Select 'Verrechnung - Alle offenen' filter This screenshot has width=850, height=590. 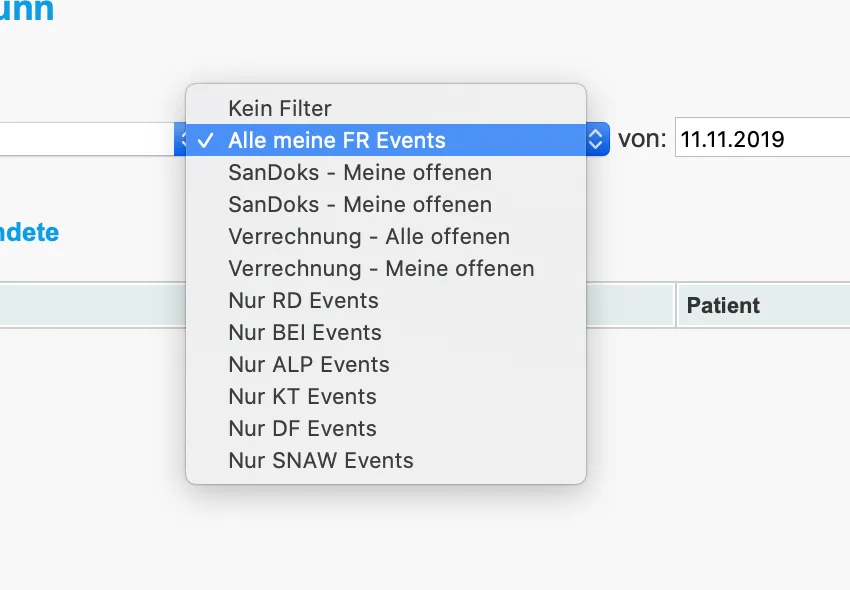click(x=368, y=236)
